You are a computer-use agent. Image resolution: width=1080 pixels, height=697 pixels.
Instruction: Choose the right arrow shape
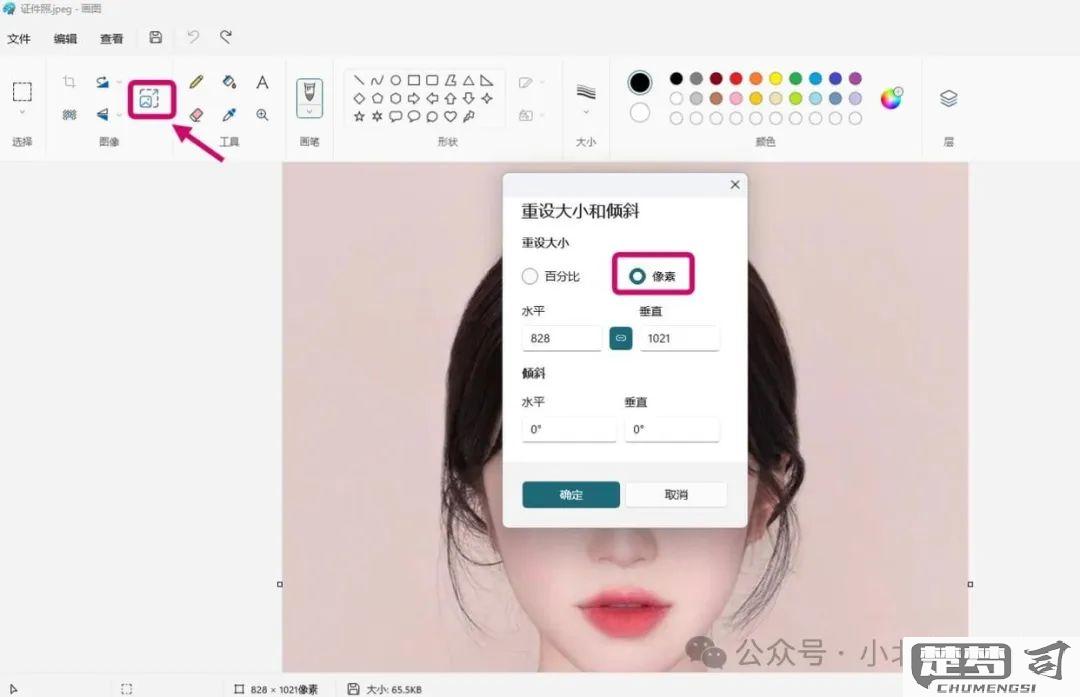pyautogui.click(x=413, y=98)
